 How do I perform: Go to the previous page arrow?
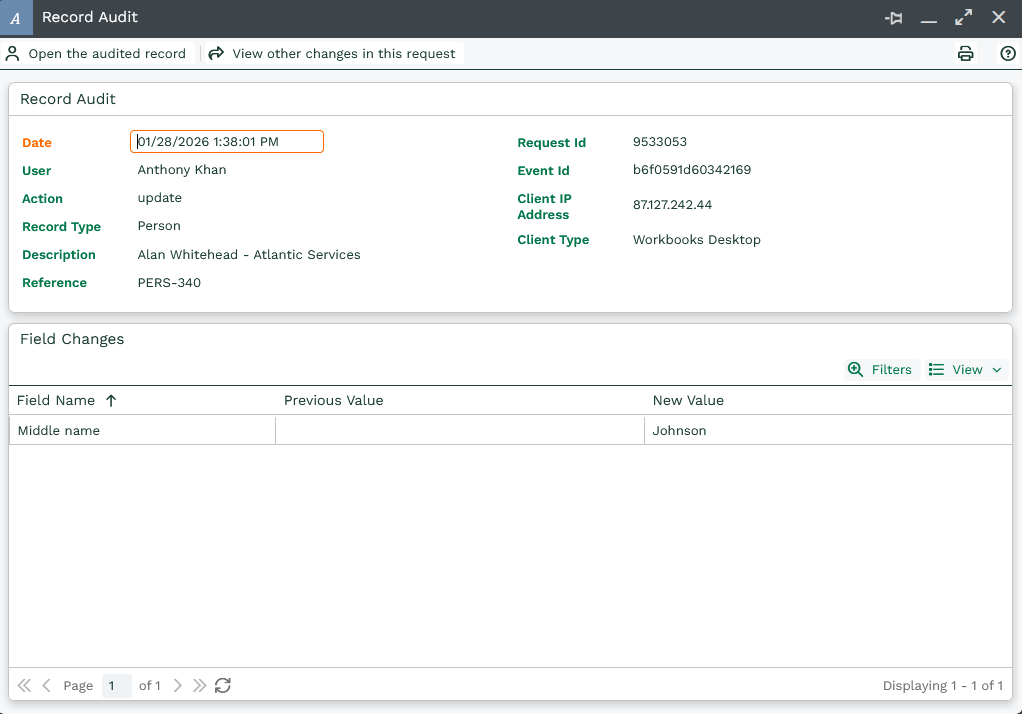coord(46,685)
